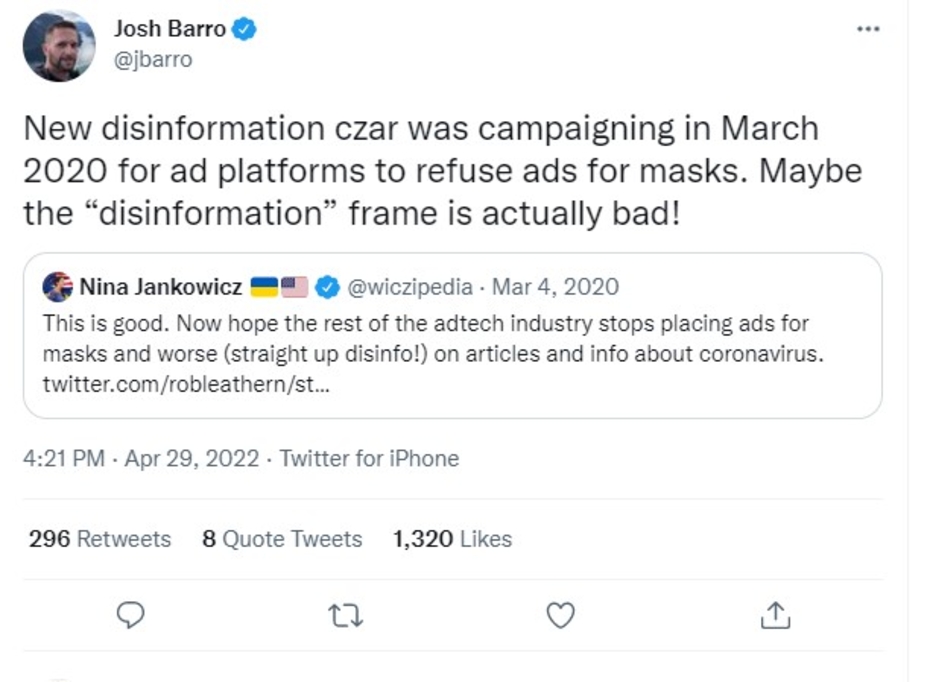Open Nina Jankowicz's name in quoted tweet
The image size is (930, 682).
pos(160,288)
